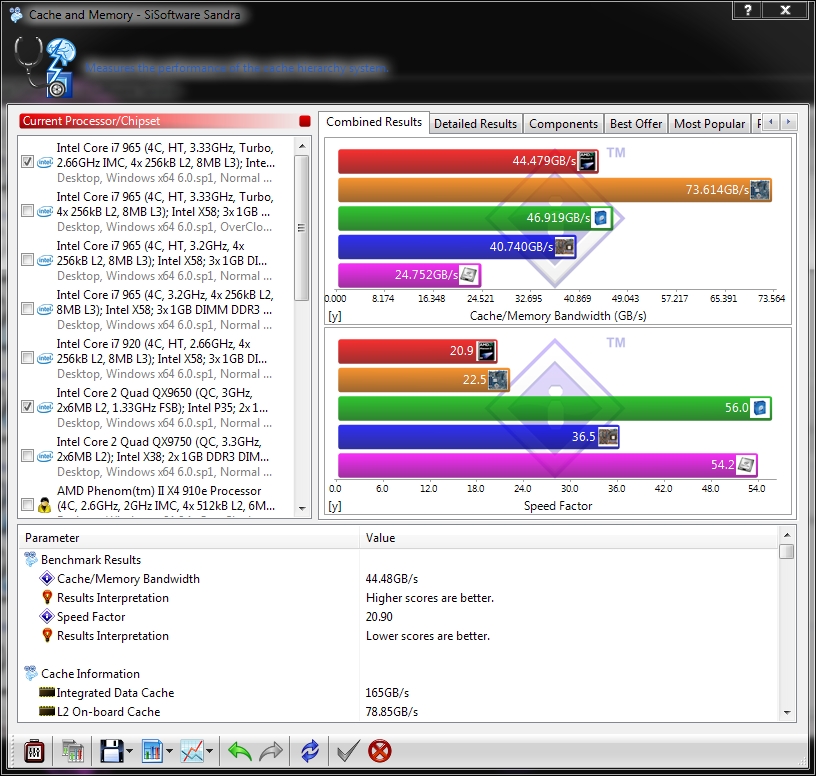Image resolution: width=816 pixels, height=776 pixels.
Task: Select the 'Higher scores are better.' value
Action: pos(430,597)
